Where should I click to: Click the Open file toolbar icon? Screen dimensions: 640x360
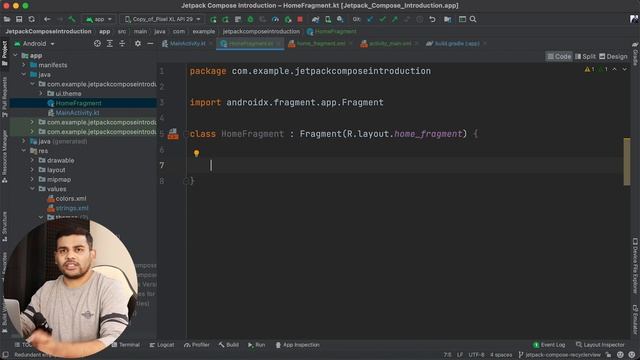(7, 19)
